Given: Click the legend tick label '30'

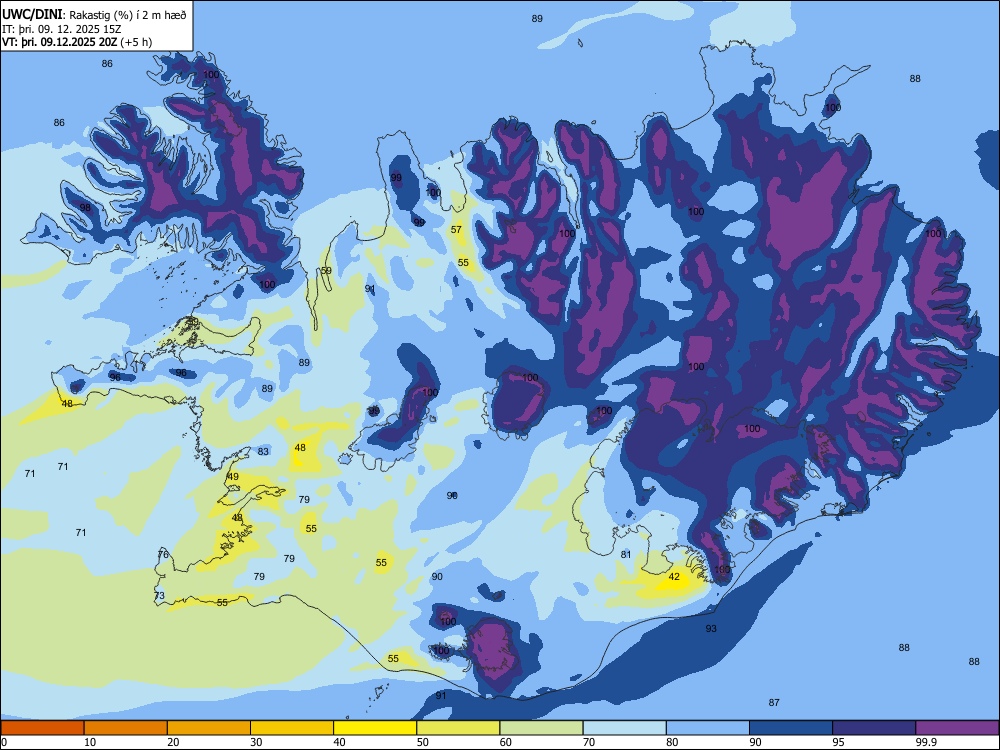Looking at the screenshot, I should coord(256,742).
